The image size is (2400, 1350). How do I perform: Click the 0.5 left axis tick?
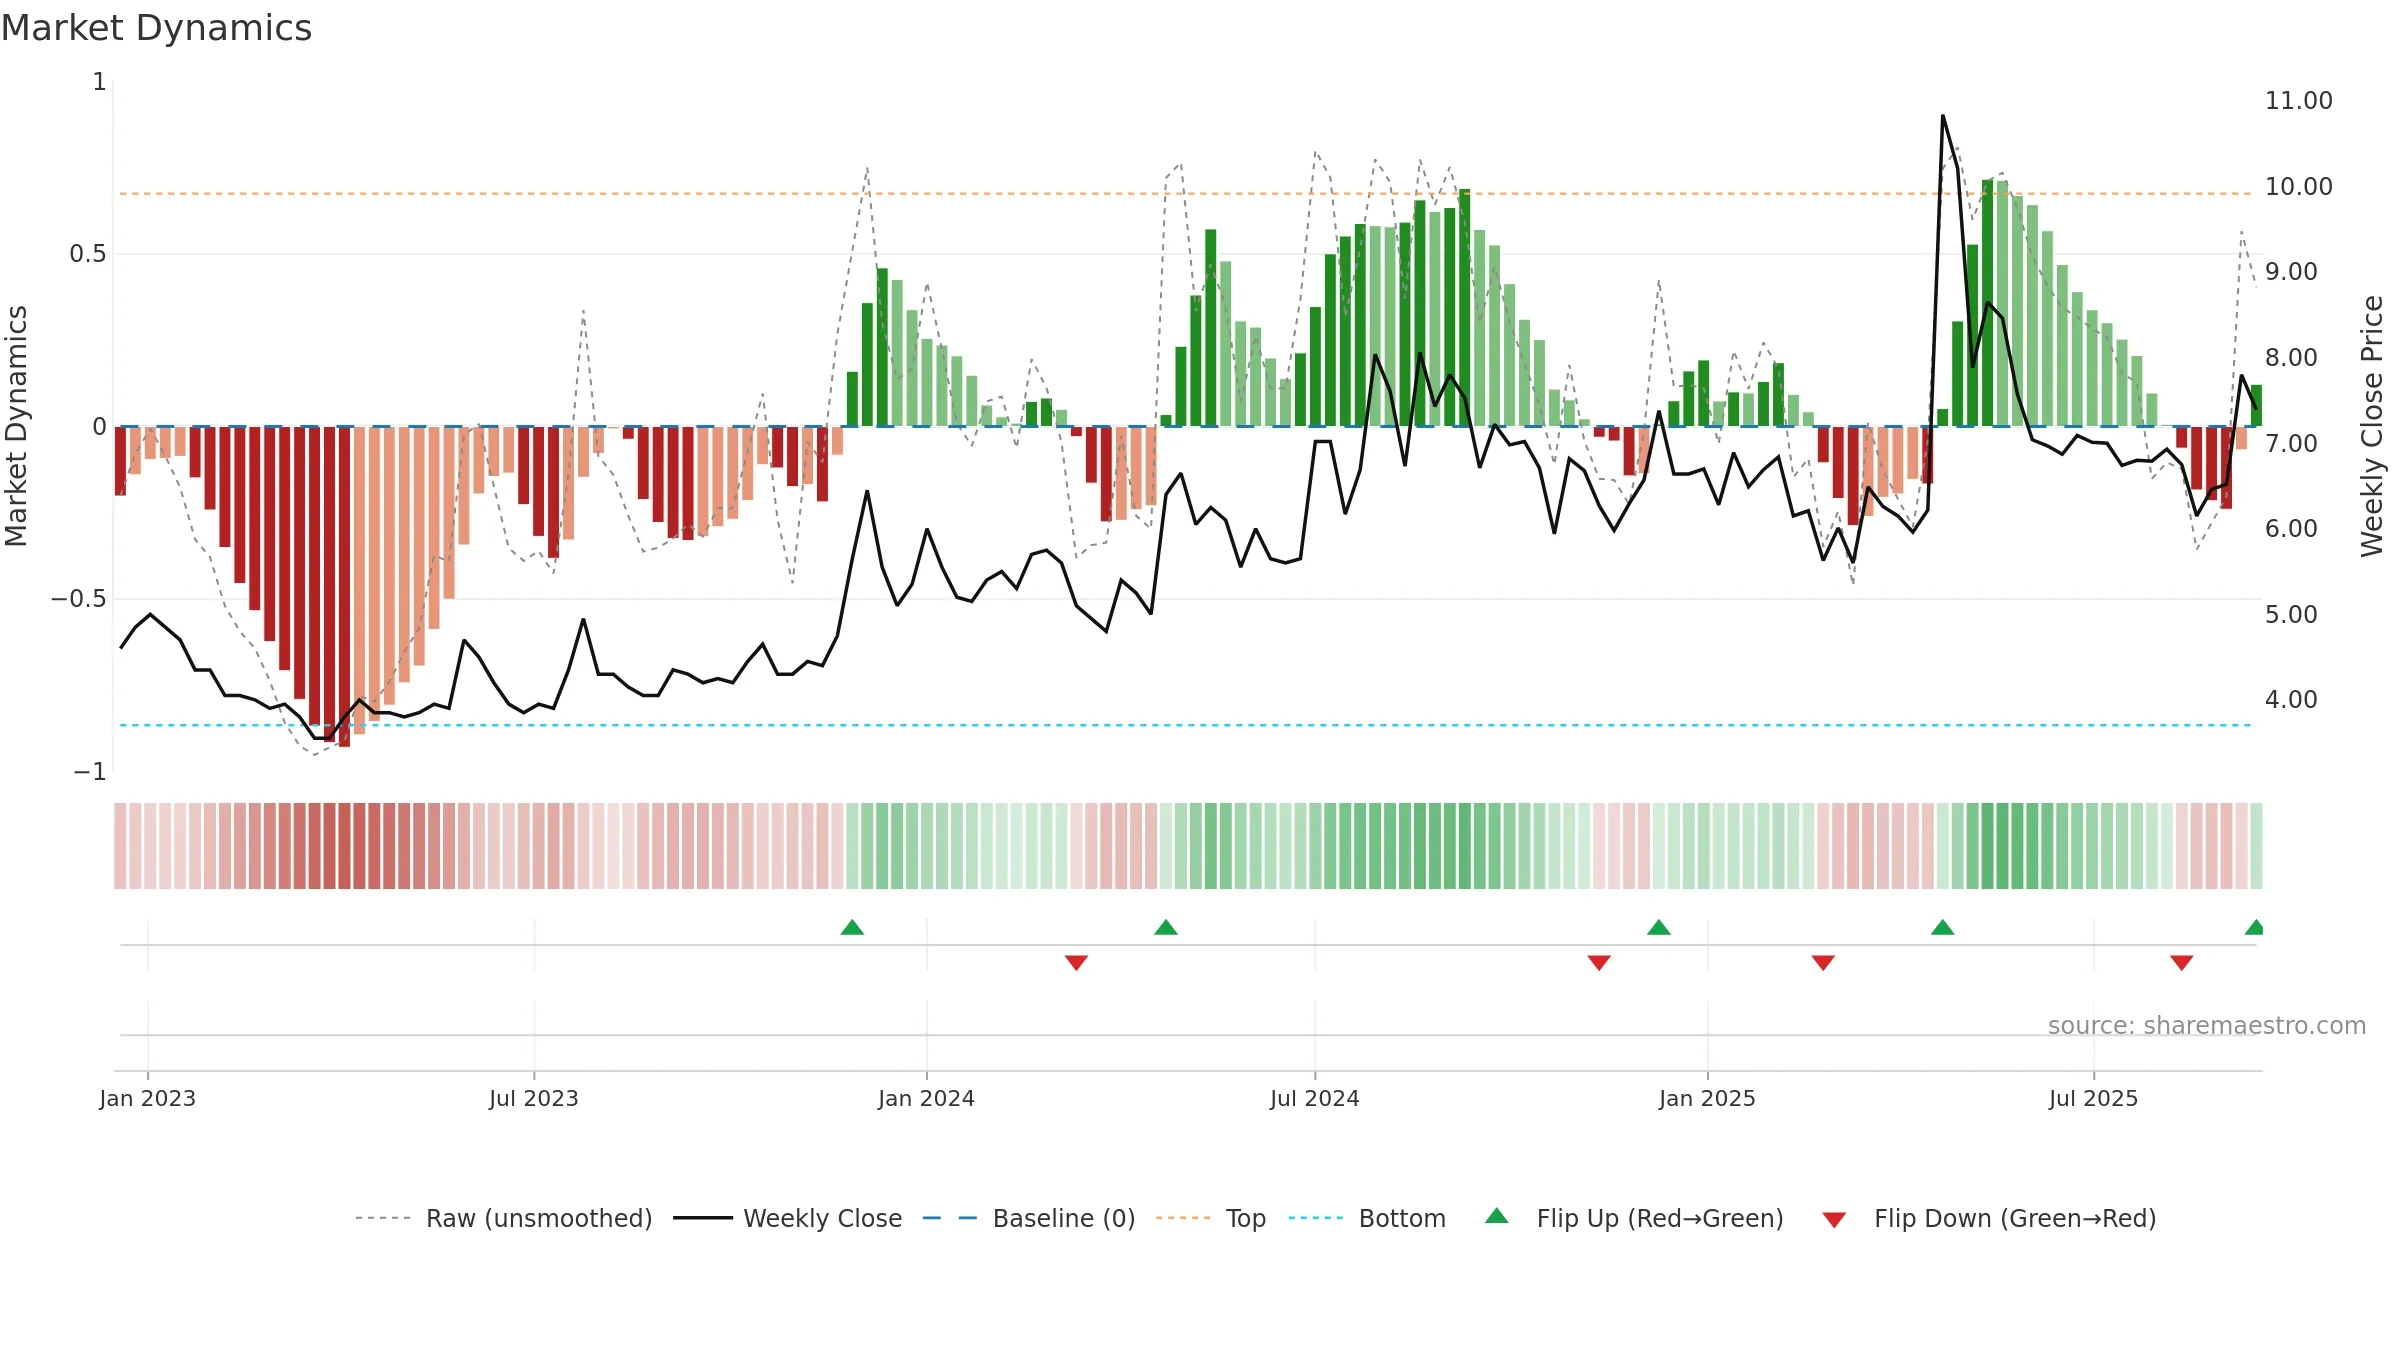(x=88, y=254)
